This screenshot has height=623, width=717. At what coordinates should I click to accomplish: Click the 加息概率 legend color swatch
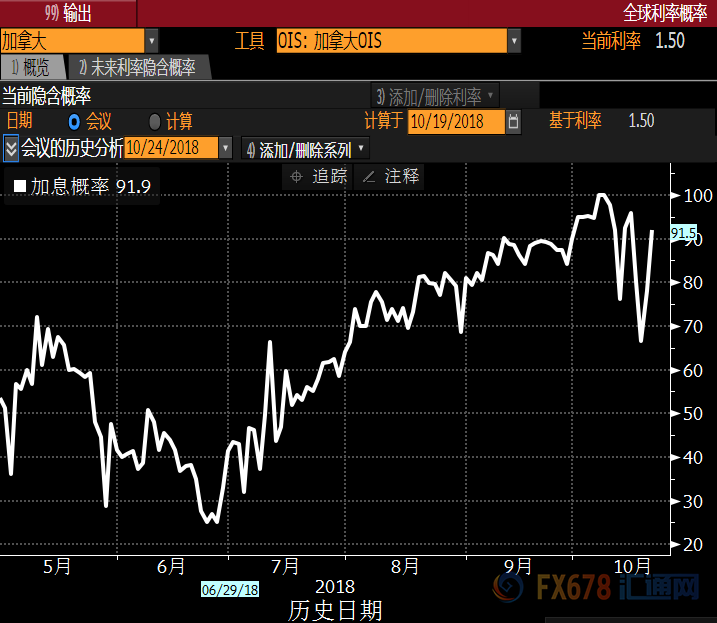(x=20, y=186)
